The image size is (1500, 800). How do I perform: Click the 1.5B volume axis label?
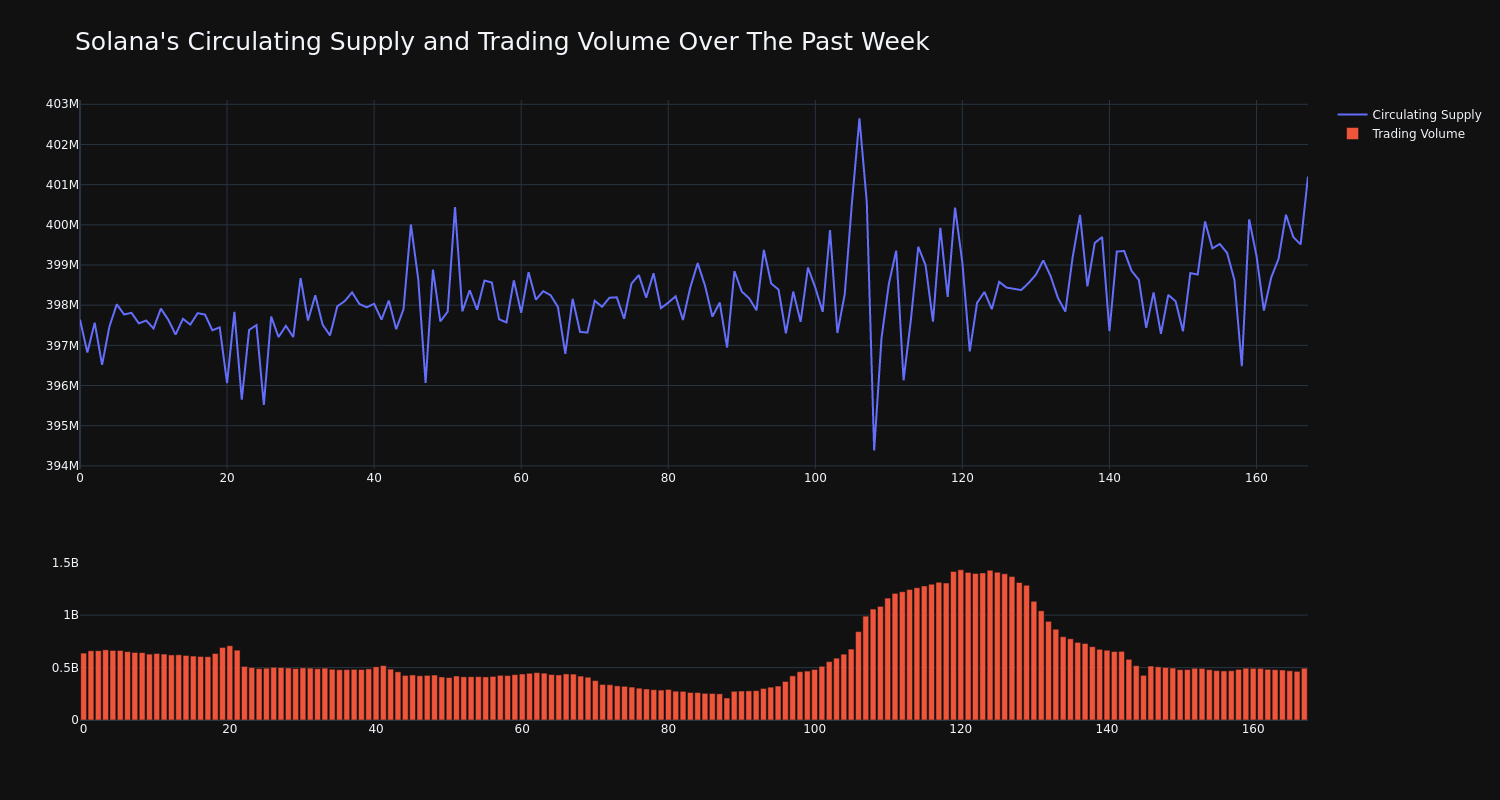[x=65, y=563]
